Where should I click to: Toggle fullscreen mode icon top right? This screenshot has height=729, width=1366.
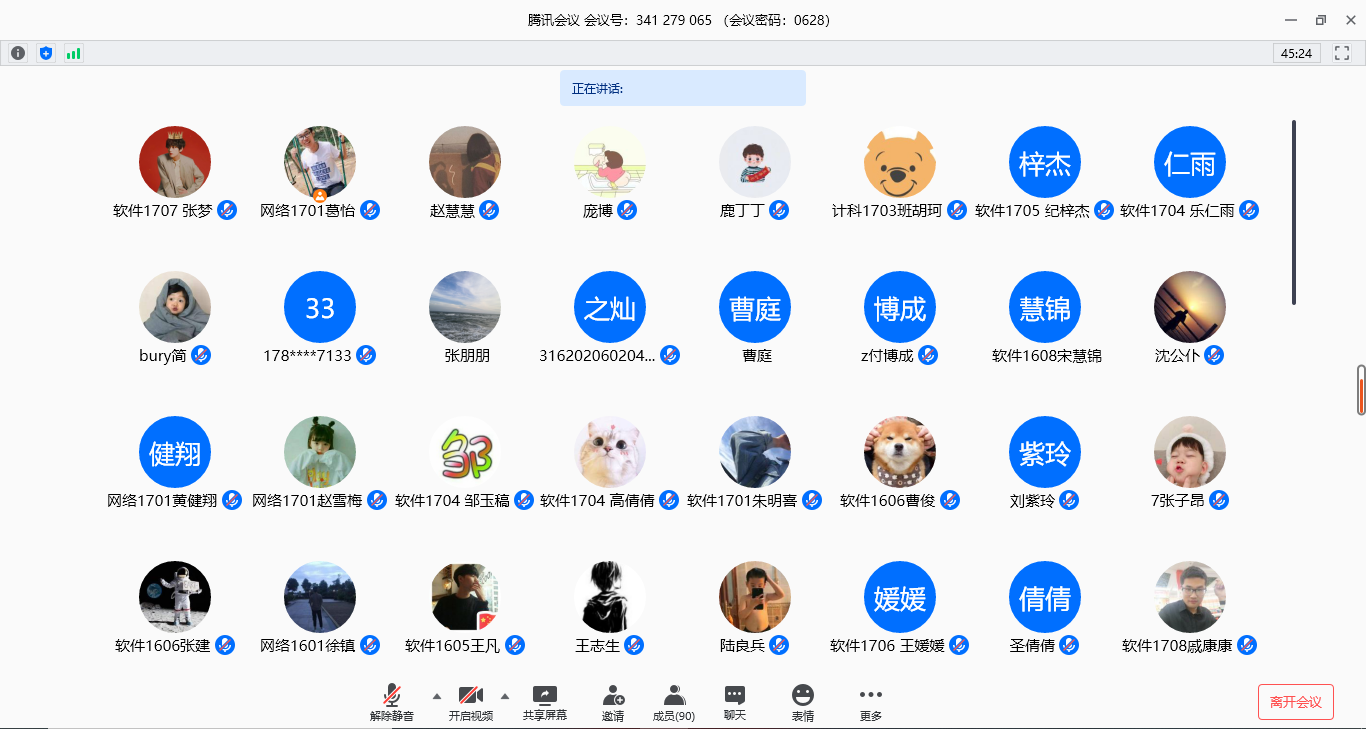1341,52
